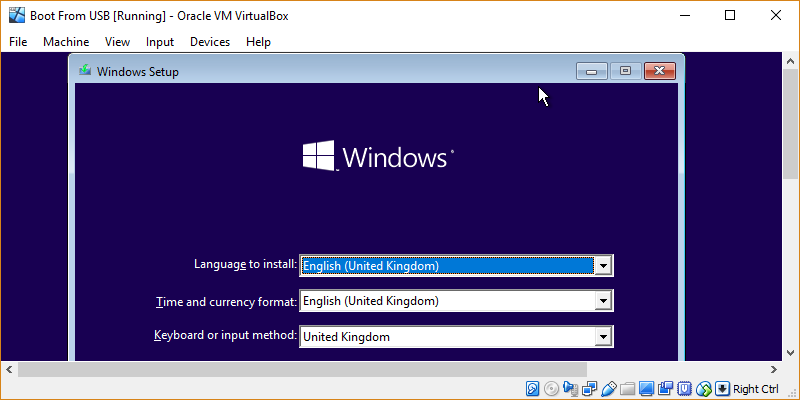The width and height of the screenshot is (800, 400).
Task: Click the mouse integration status icon
Action: coord(704,389)
